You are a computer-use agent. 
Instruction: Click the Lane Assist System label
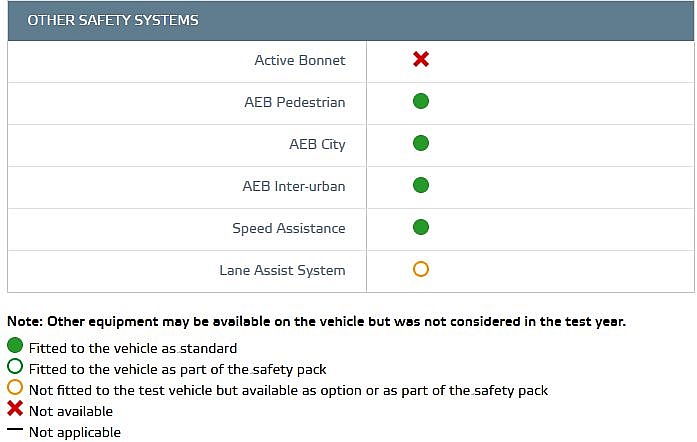(282, 270)
